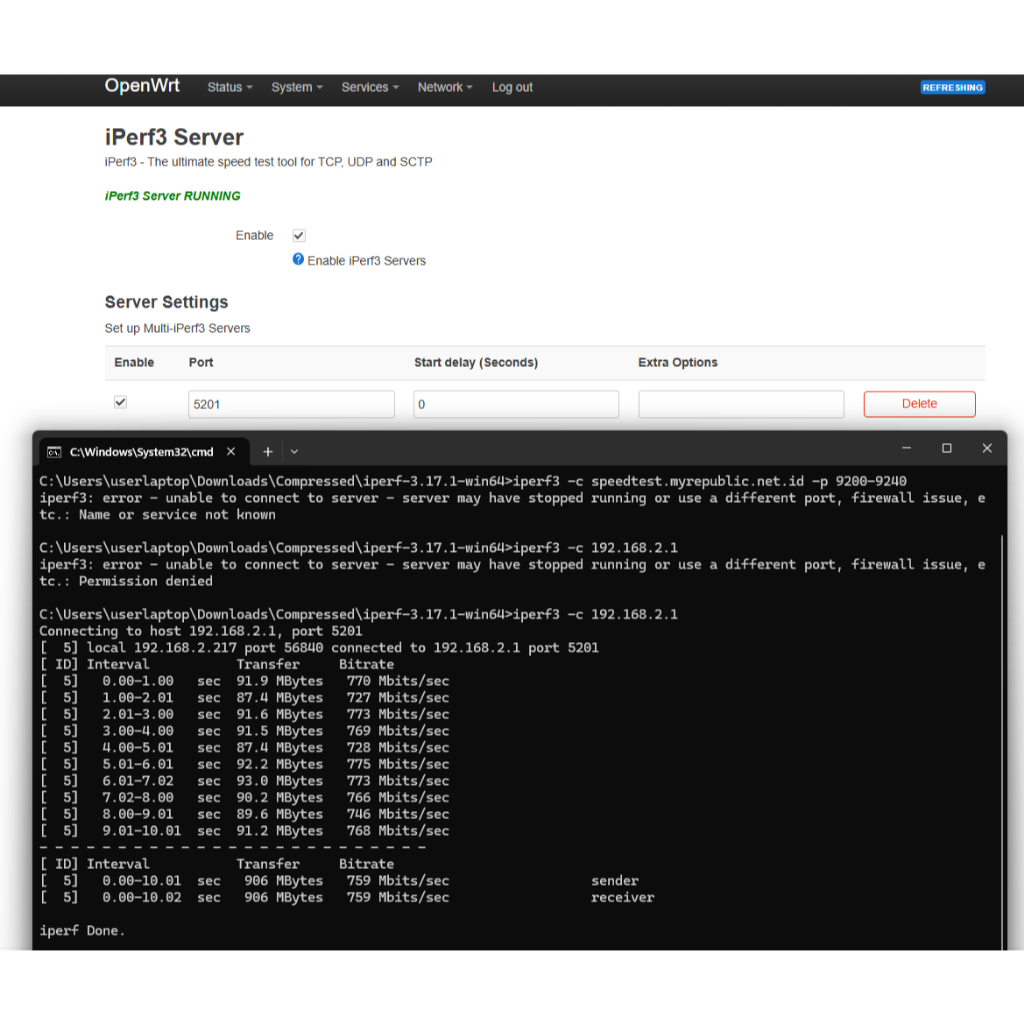The height and width of the screenshot is (1024, 1024).
Task: Click the OpenWrt brand logo link
Action: coord(142,86)
